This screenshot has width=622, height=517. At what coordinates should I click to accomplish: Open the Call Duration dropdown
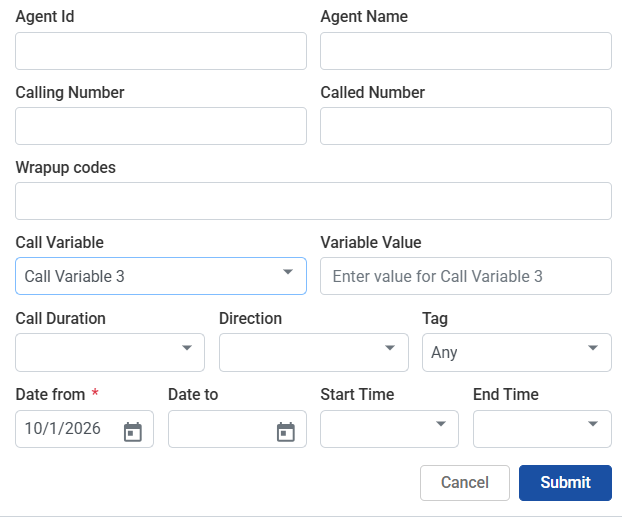pyautogui.click(x=110, y=352)
